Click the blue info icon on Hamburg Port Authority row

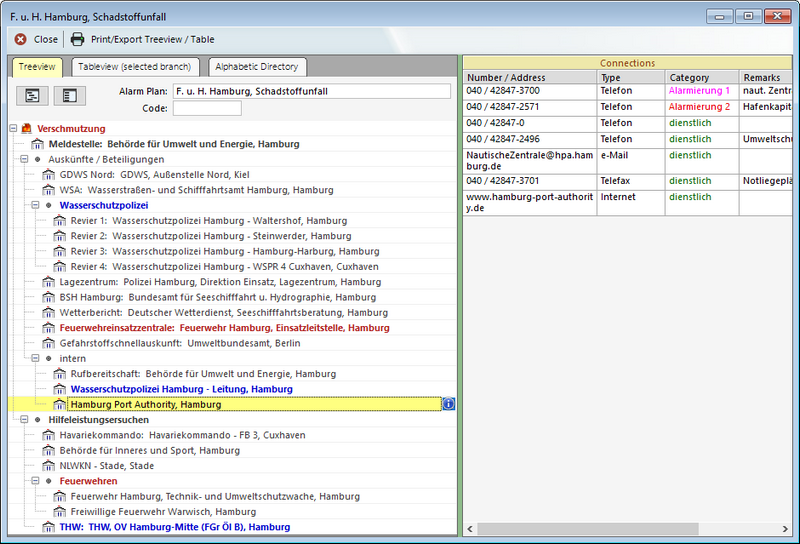(x=448, y=404)
